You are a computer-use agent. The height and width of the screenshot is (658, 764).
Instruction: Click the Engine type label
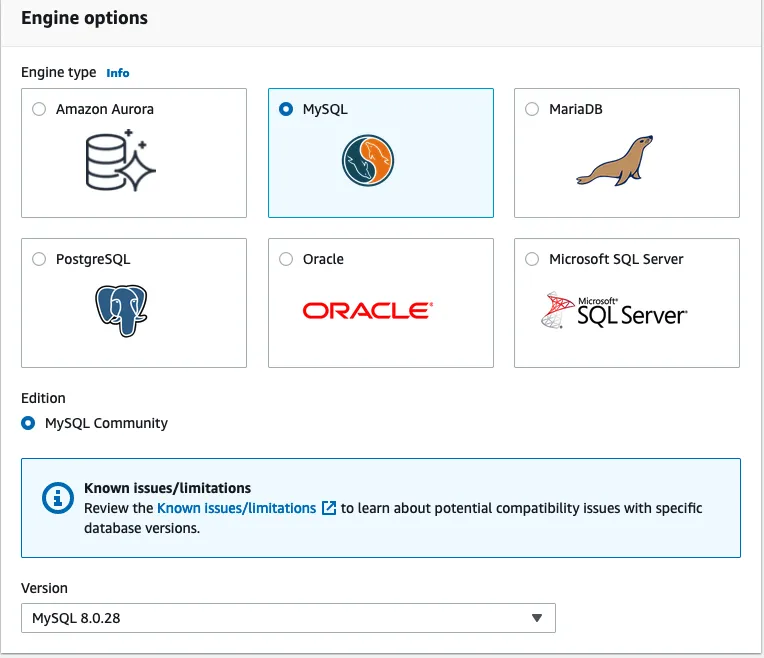[x=58, y=73]
